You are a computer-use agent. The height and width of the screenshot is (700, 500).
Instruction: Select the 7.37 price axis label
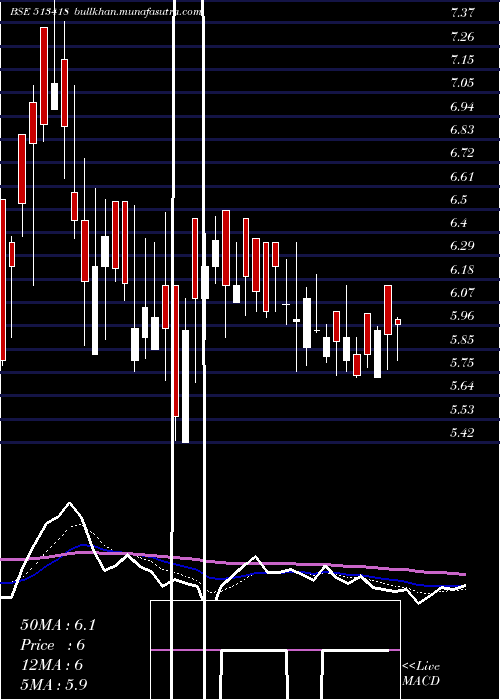click(x=462, y=13)
